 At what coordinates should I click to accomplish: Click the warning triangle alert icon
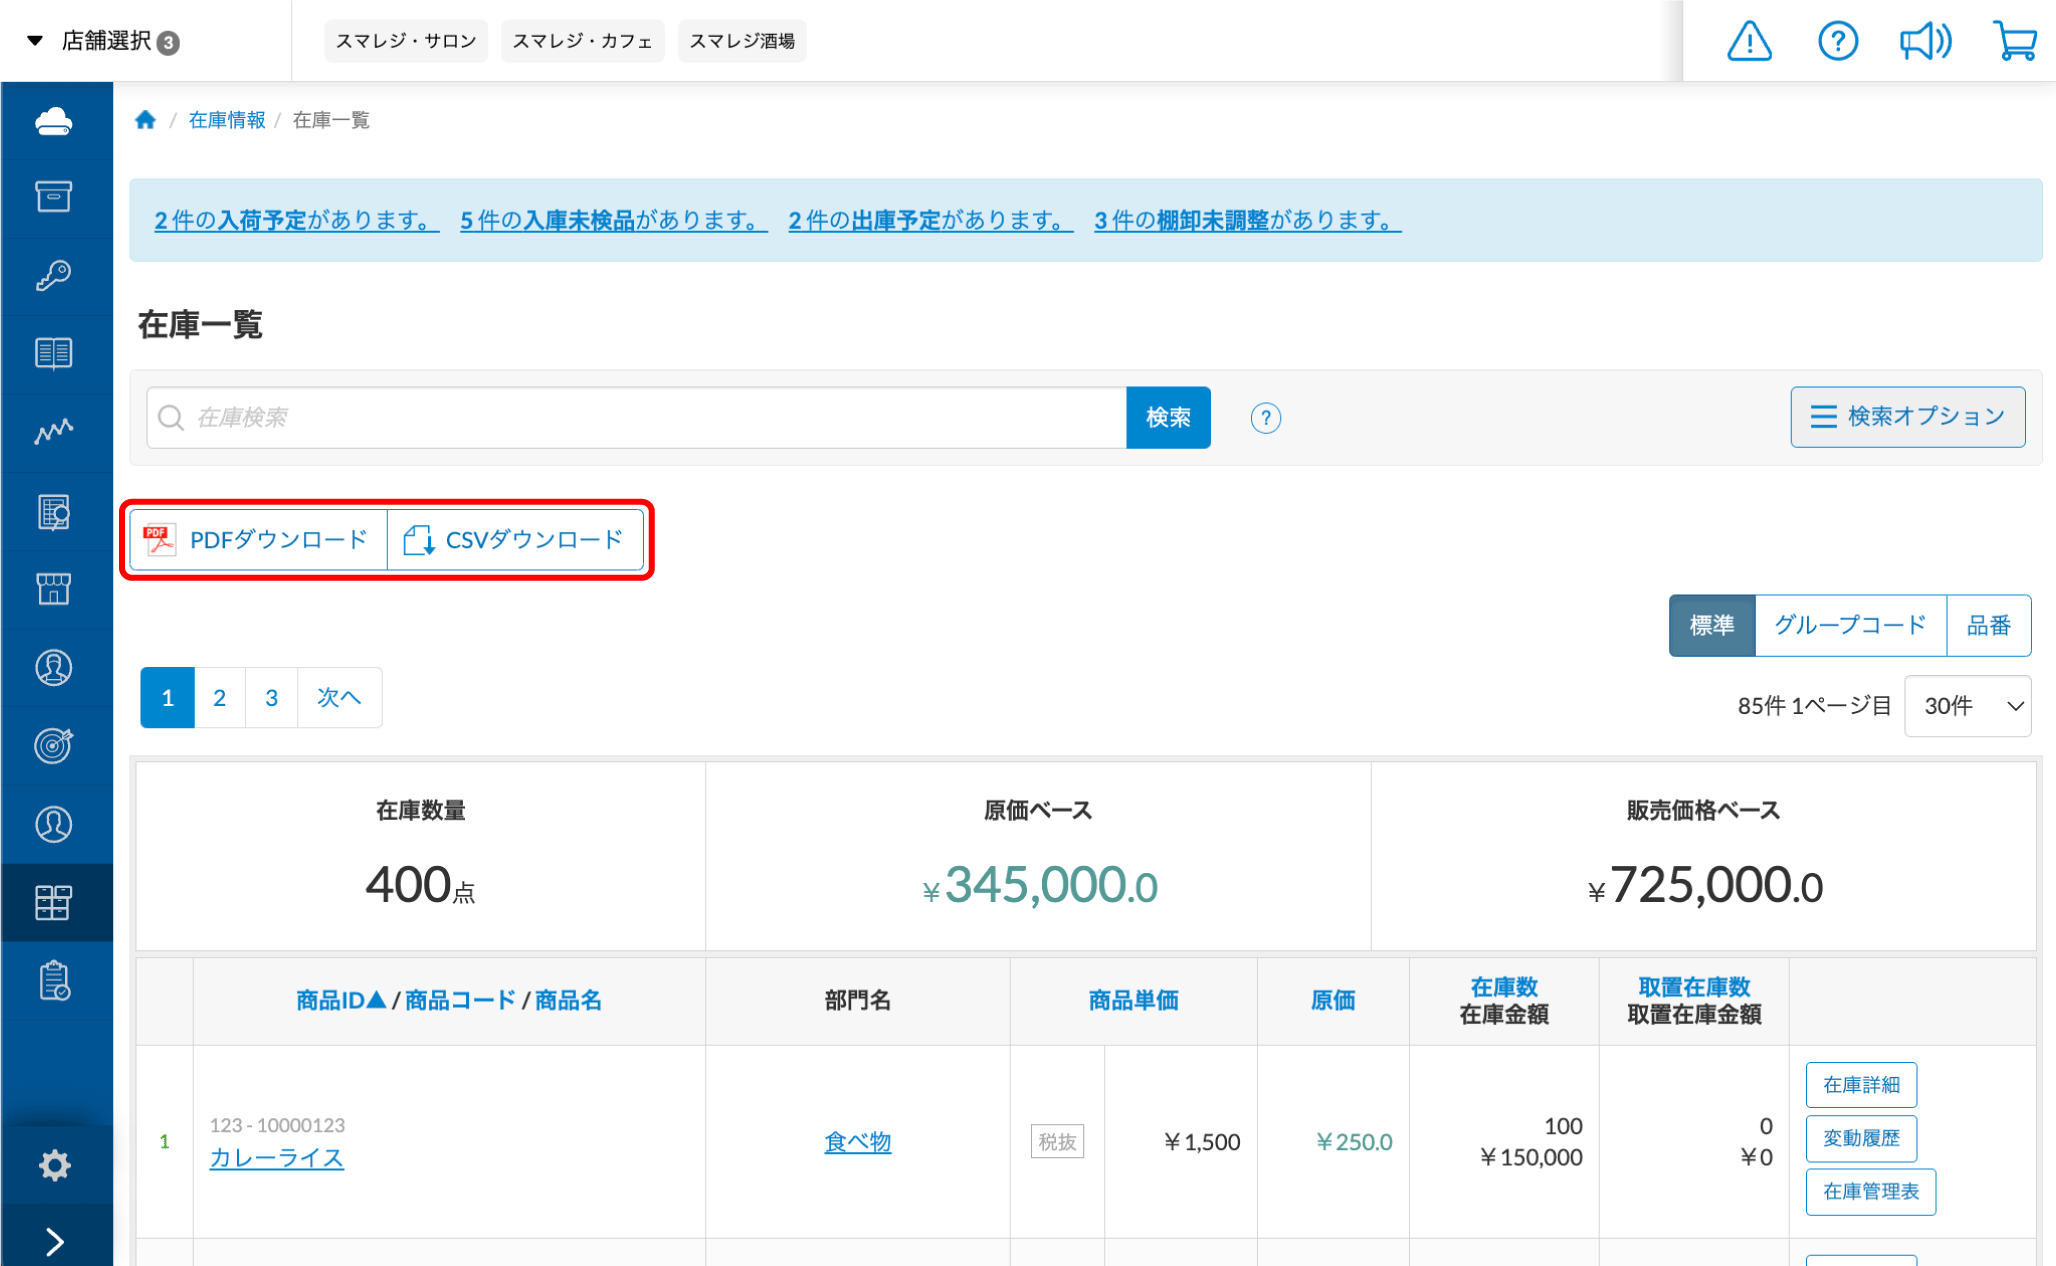(1749, 42)
